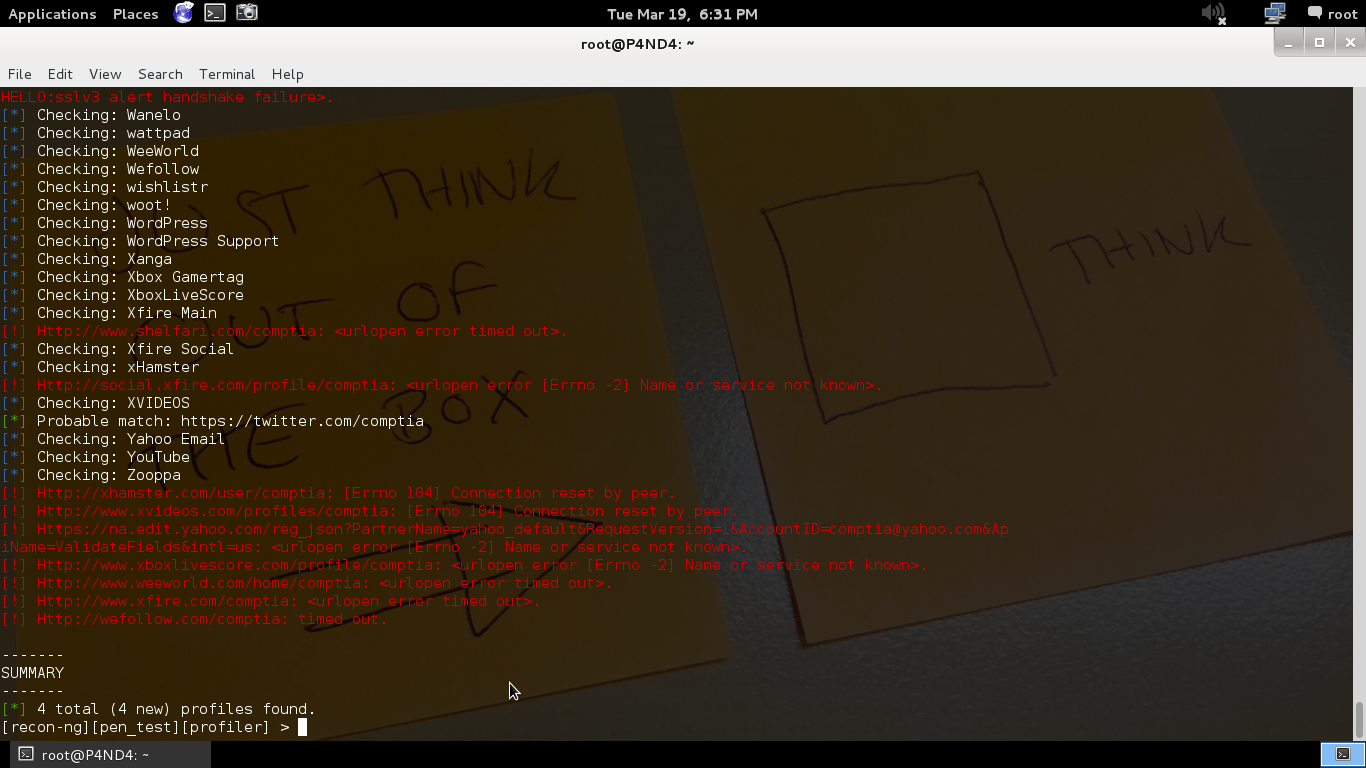Viewport: 1366px width, 768px height.
Task: Open the clock calendar dropdown
Action: (682, 14)
